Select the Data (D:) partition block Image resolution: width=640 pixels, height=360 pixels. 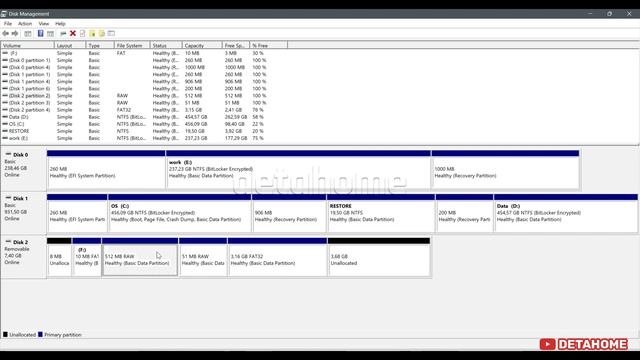(566, 213)
